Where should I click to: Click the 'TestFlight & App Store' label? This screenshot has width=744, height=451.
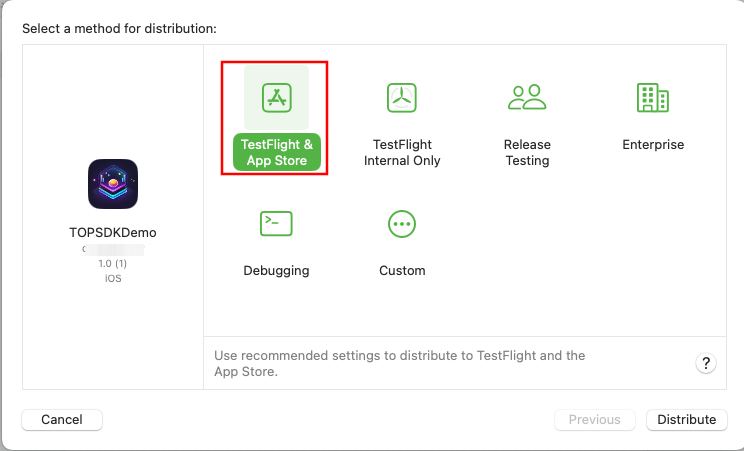[x=277, y=152]
